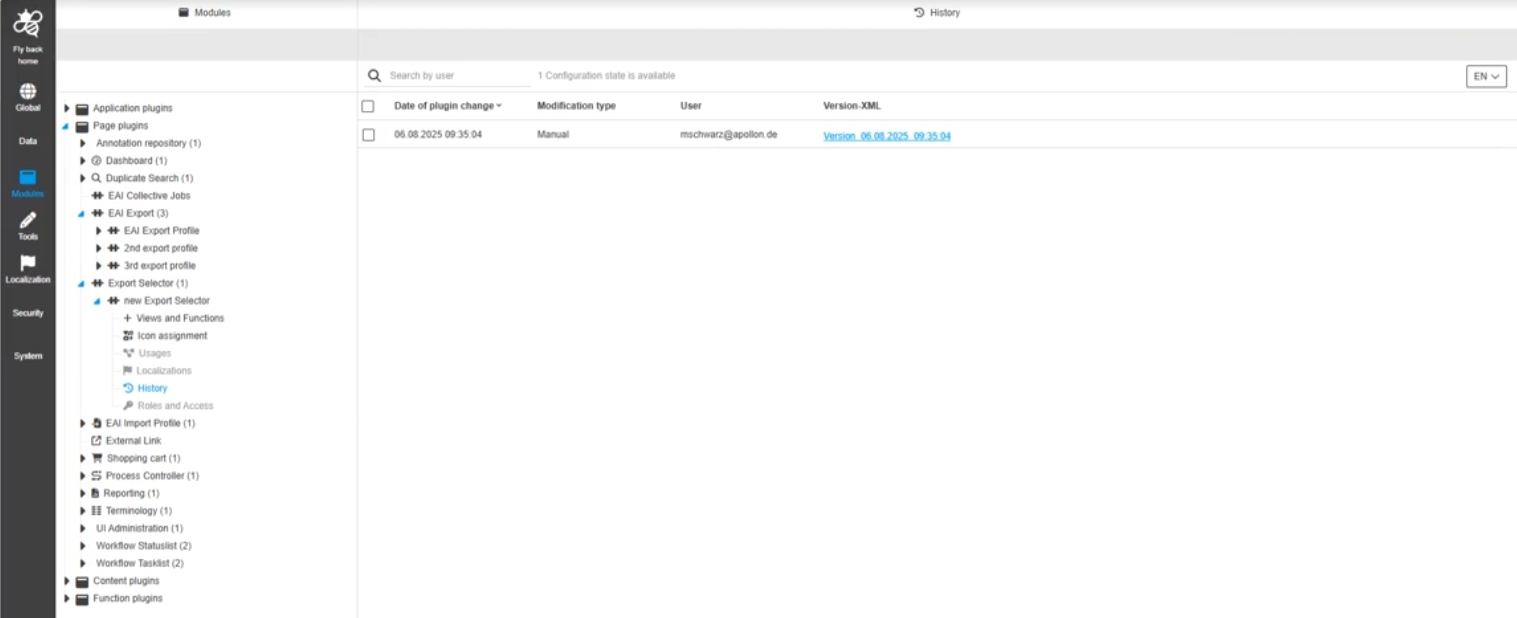Tick the select-all checkbox in table header
The height and width of the screenshot is (618, 1517).
368,106
